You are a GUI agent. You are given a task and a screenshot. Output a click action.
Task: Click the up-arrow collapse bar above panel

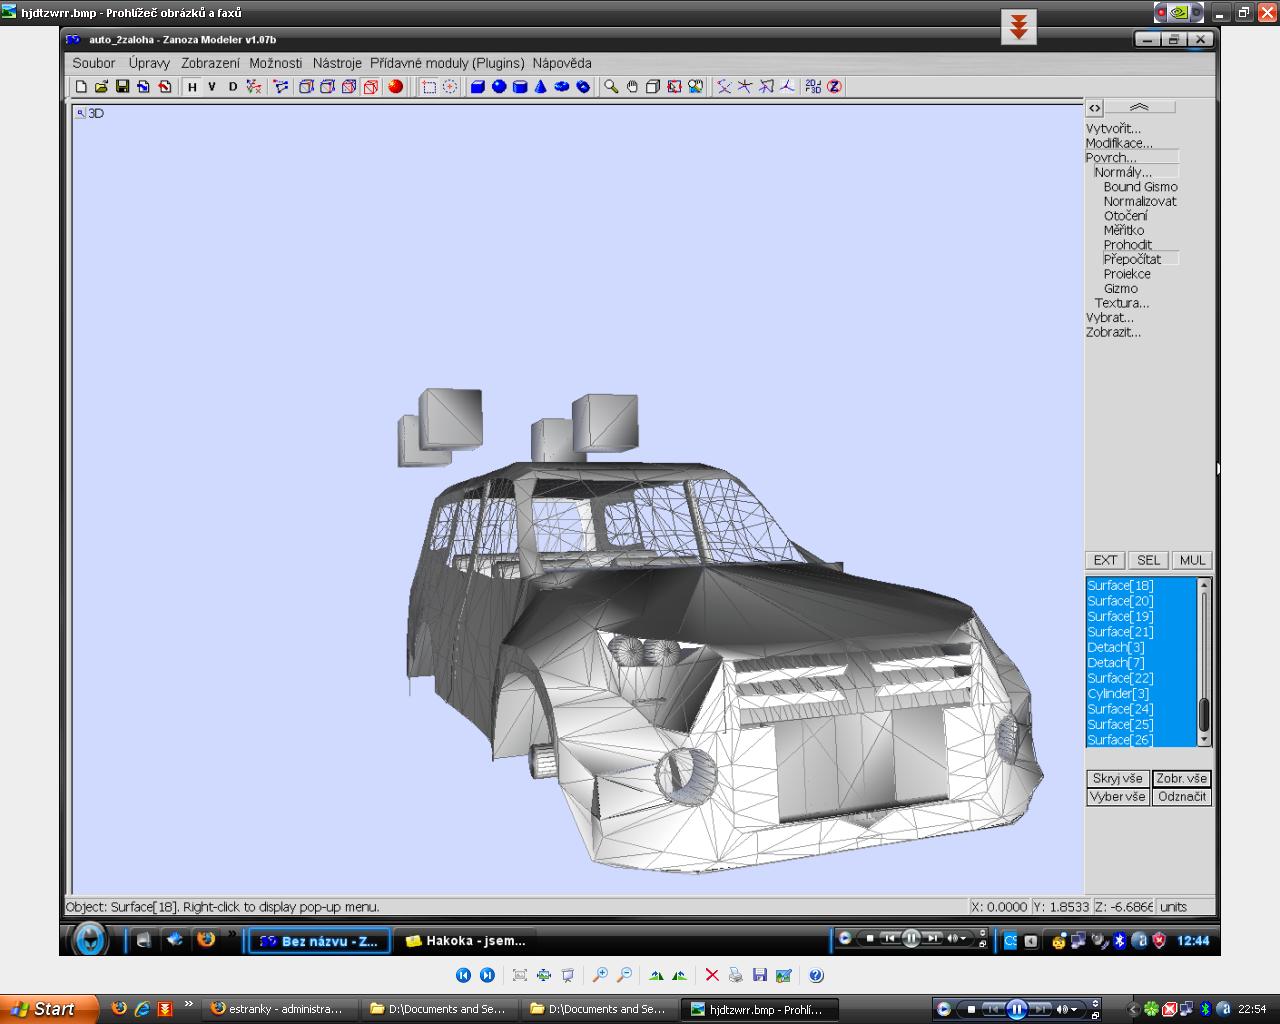point(1140,107)
